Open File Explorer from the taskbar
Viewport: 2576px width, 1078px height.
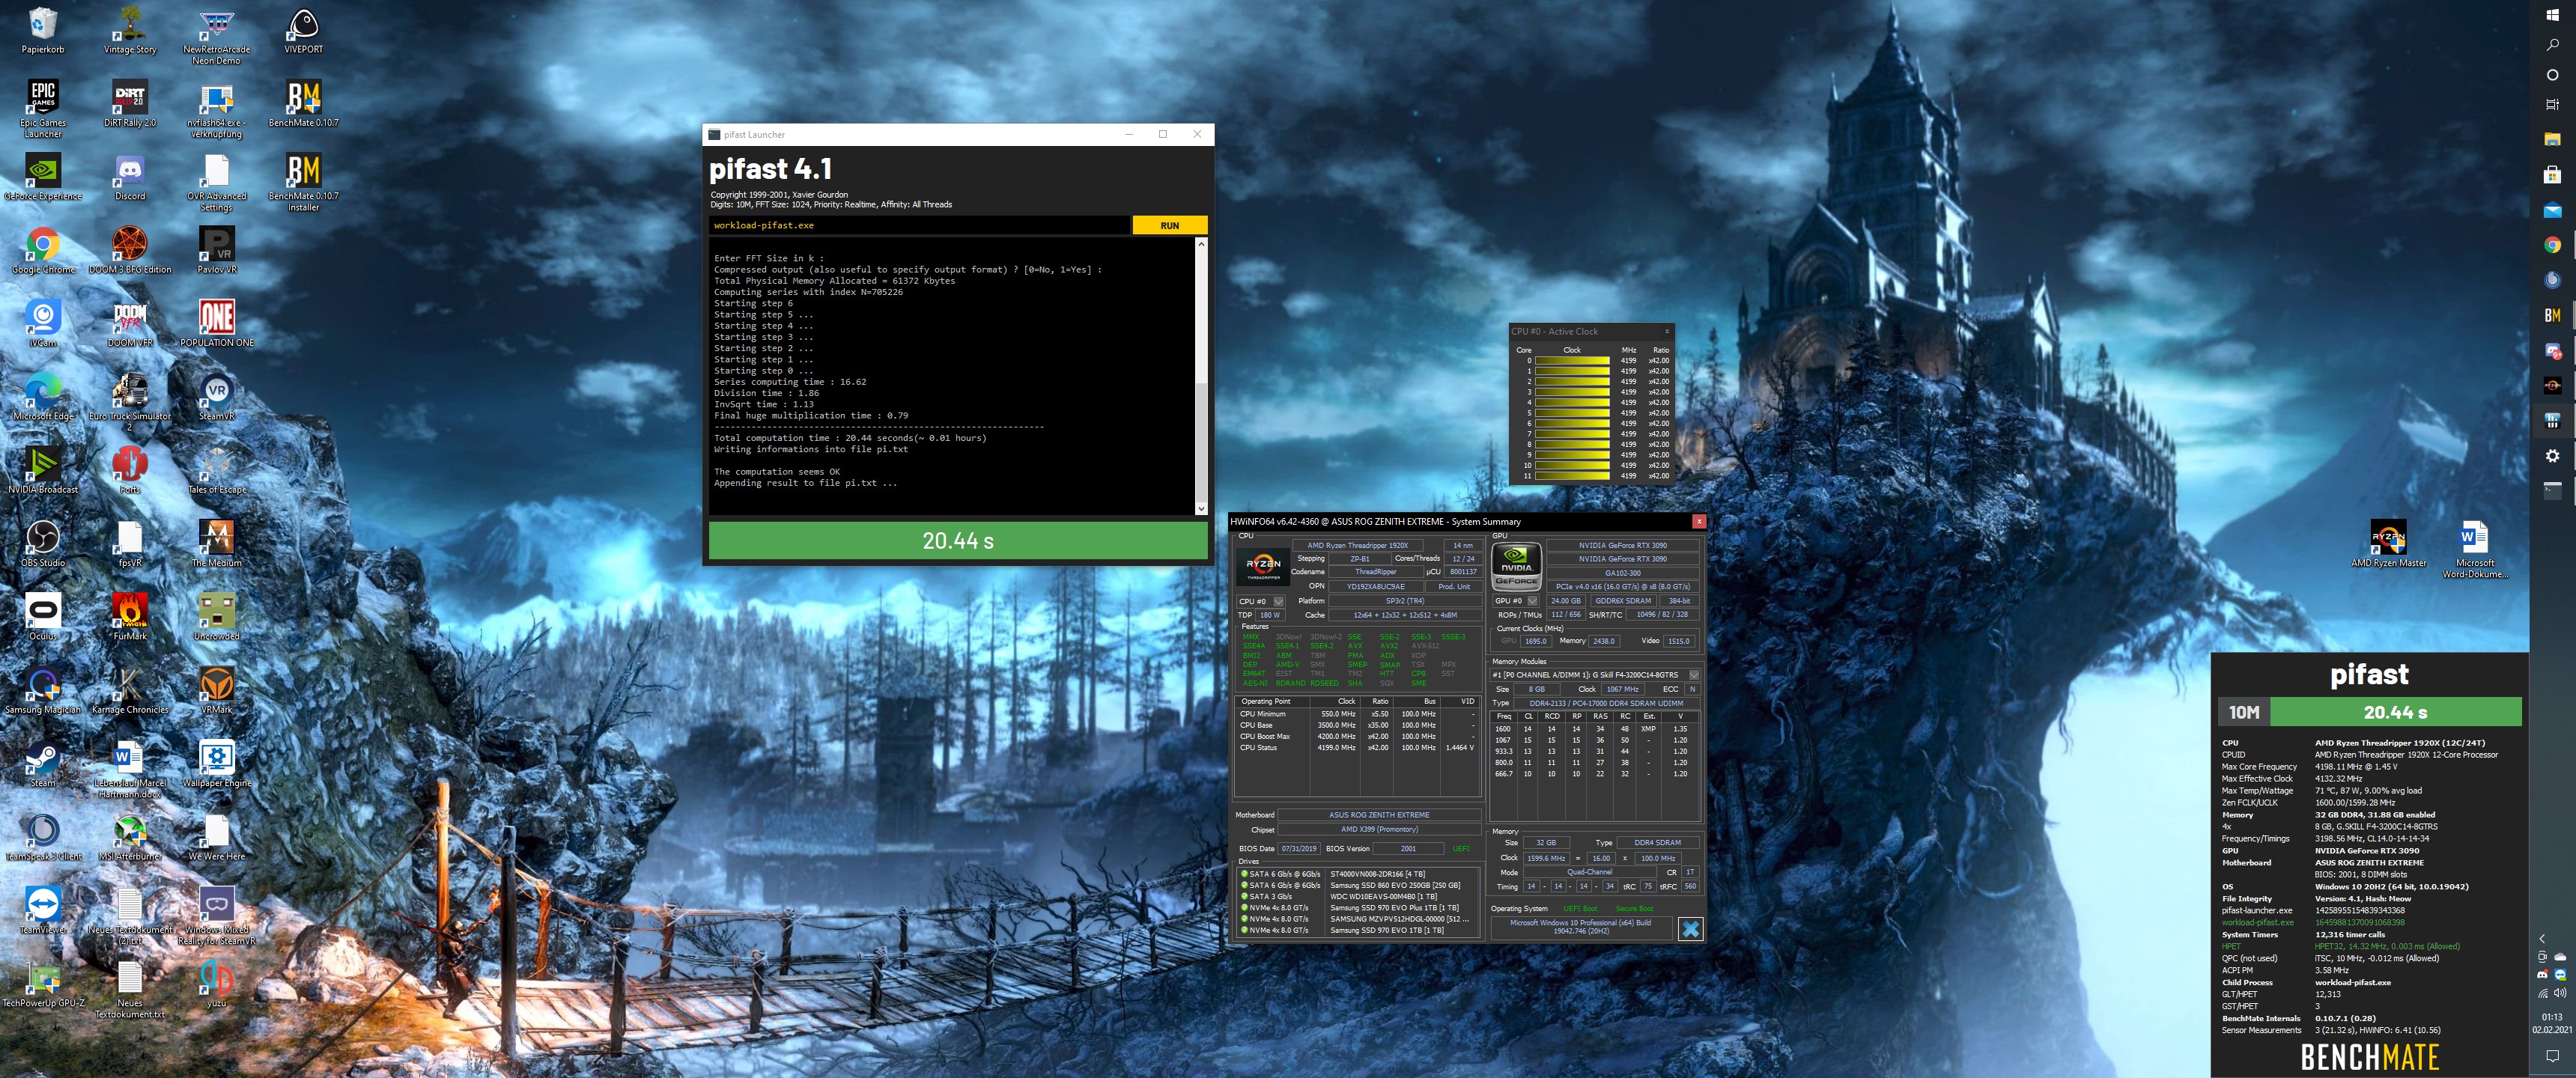2552,139
